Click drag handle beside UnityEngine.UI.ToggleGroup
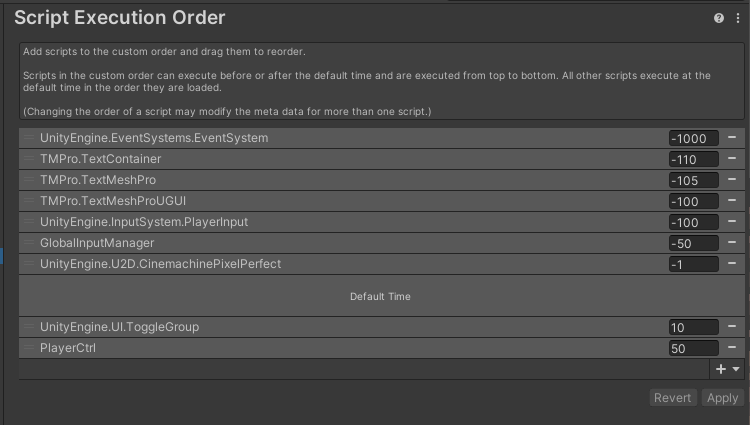Image resolution: width=750 pixels, height=425 pixels. coord(29,327)
